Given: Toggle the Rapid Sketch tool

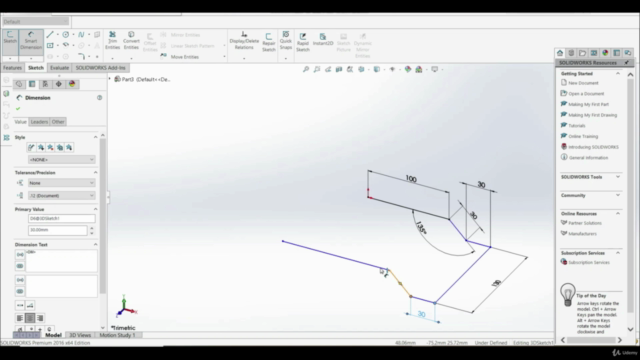Looking at the screenshot, I should pyautogui.click(x=303, y=42).
